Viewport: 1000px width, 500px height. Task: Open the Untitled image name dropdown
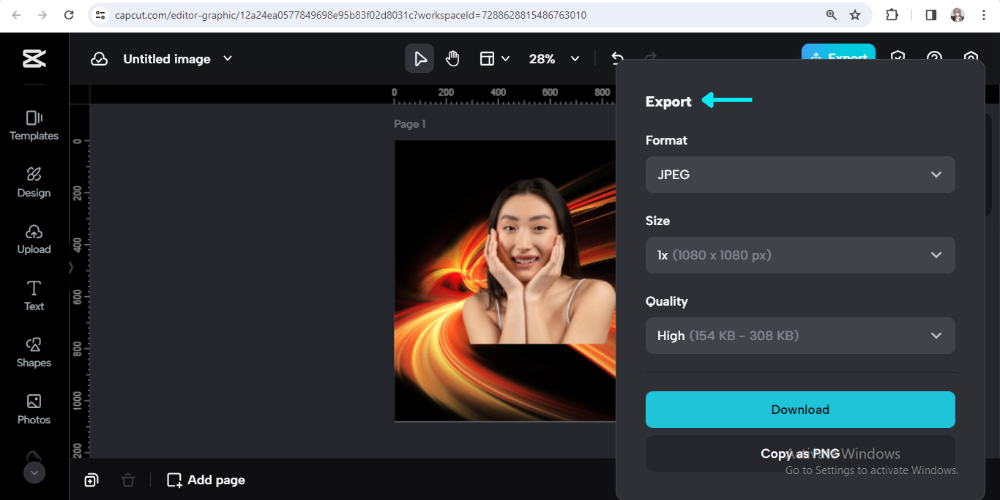178,59
